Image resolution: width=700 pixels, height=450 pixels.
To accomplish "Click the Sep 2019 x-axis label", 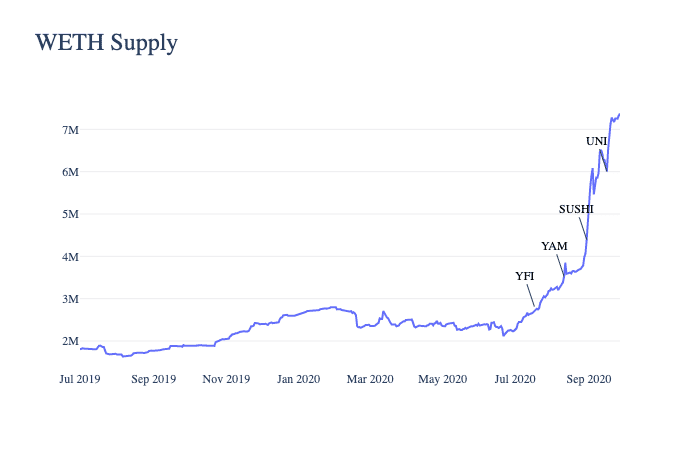I will pos(154,379).
